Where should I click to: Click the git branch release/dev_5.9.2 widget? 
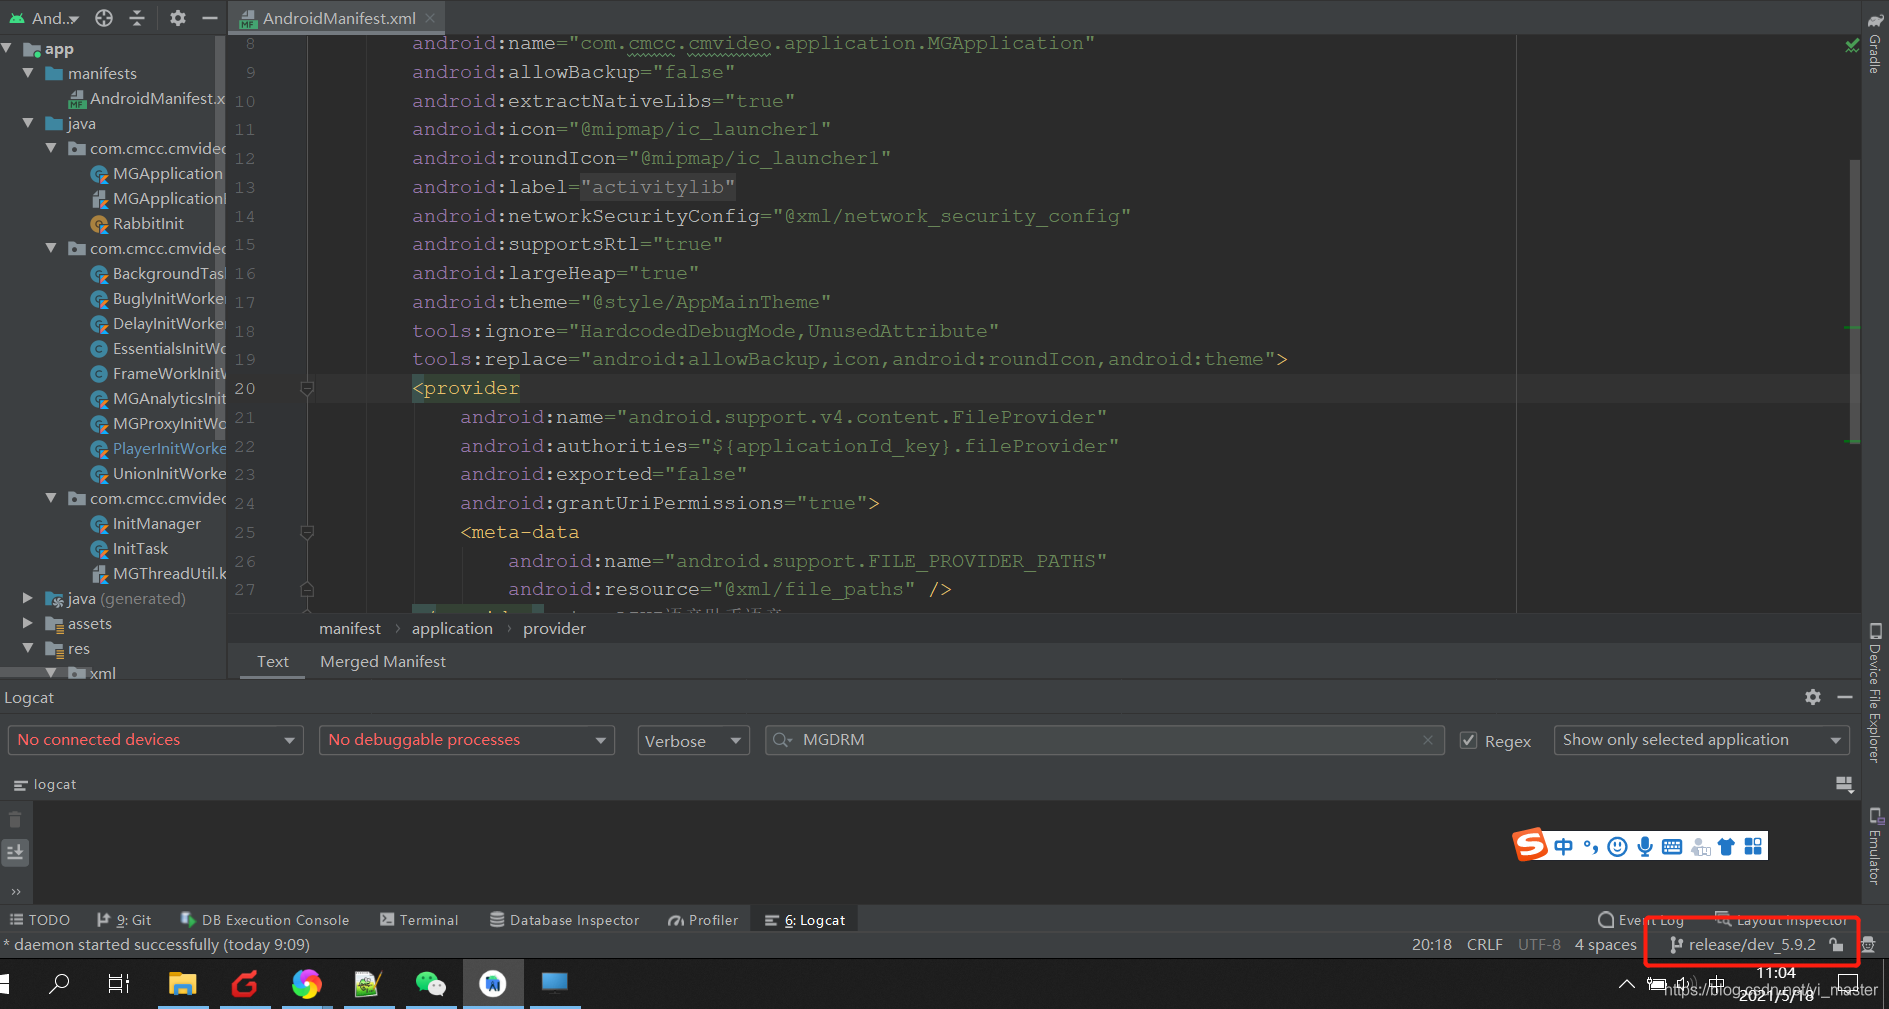[1742, 944]
